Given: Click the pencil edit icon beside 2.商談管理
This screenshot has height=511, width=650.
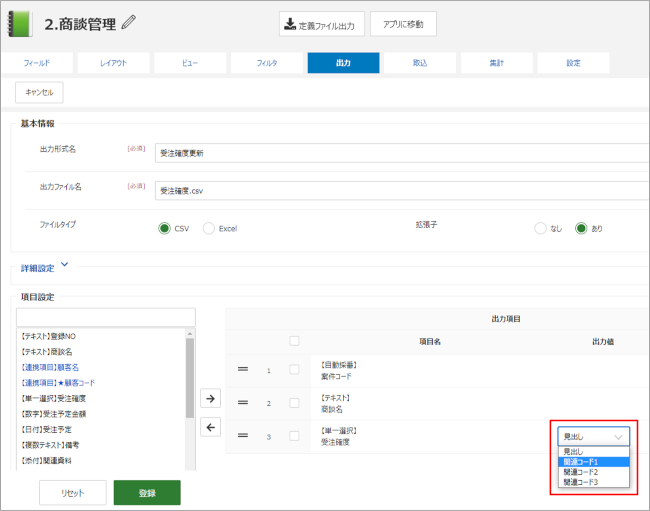Looking at the screenshot, I should click(x=129, y=22).
